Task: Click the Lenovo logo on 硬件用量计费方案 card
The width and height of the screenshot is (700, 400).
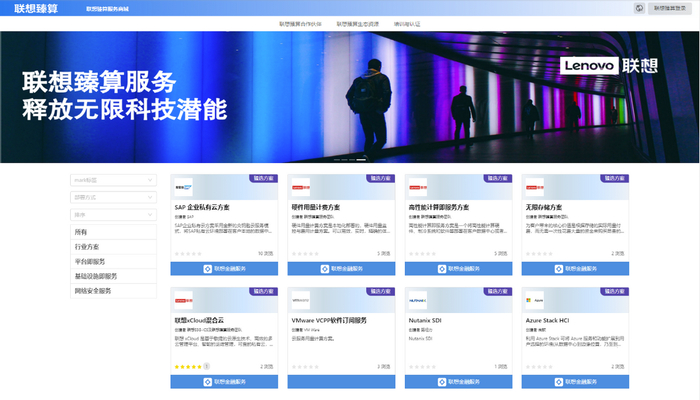Action: click(300, 188)
